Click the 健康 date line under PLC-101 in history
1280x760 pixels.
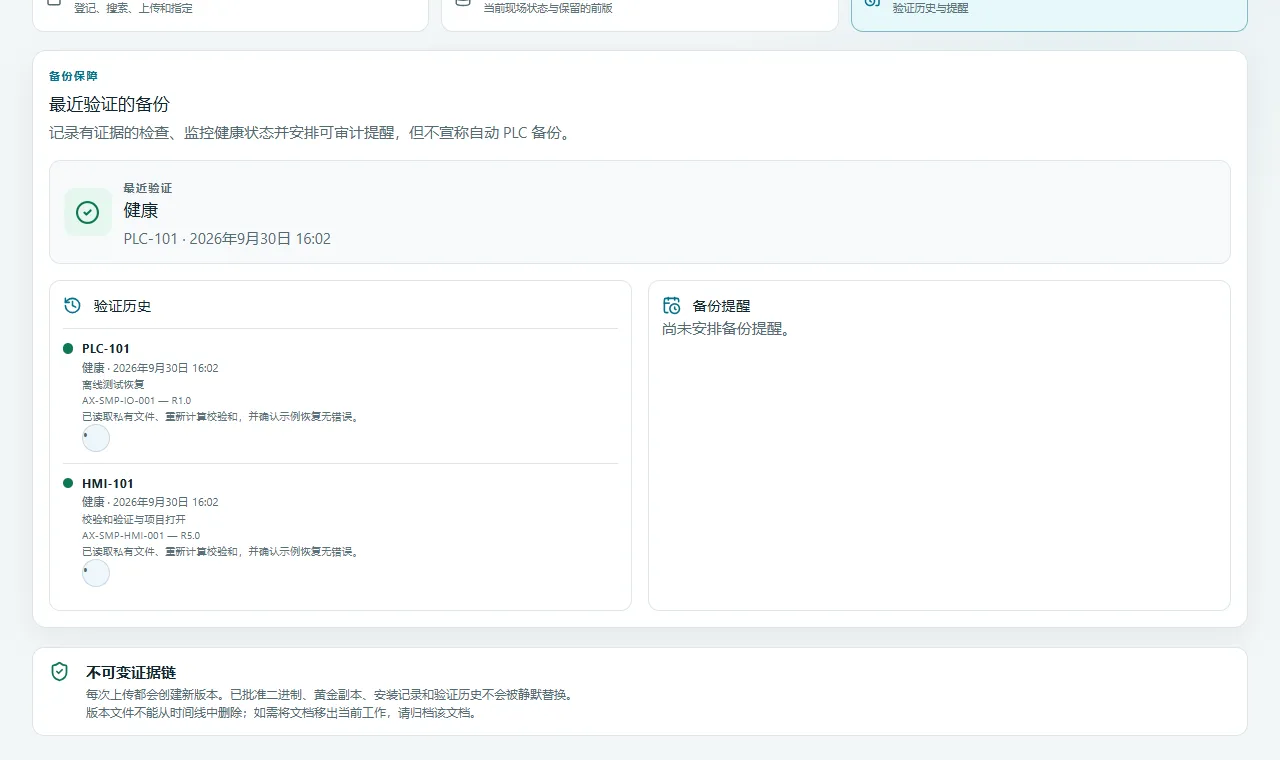pyautogui.click(x=150, y=368)
